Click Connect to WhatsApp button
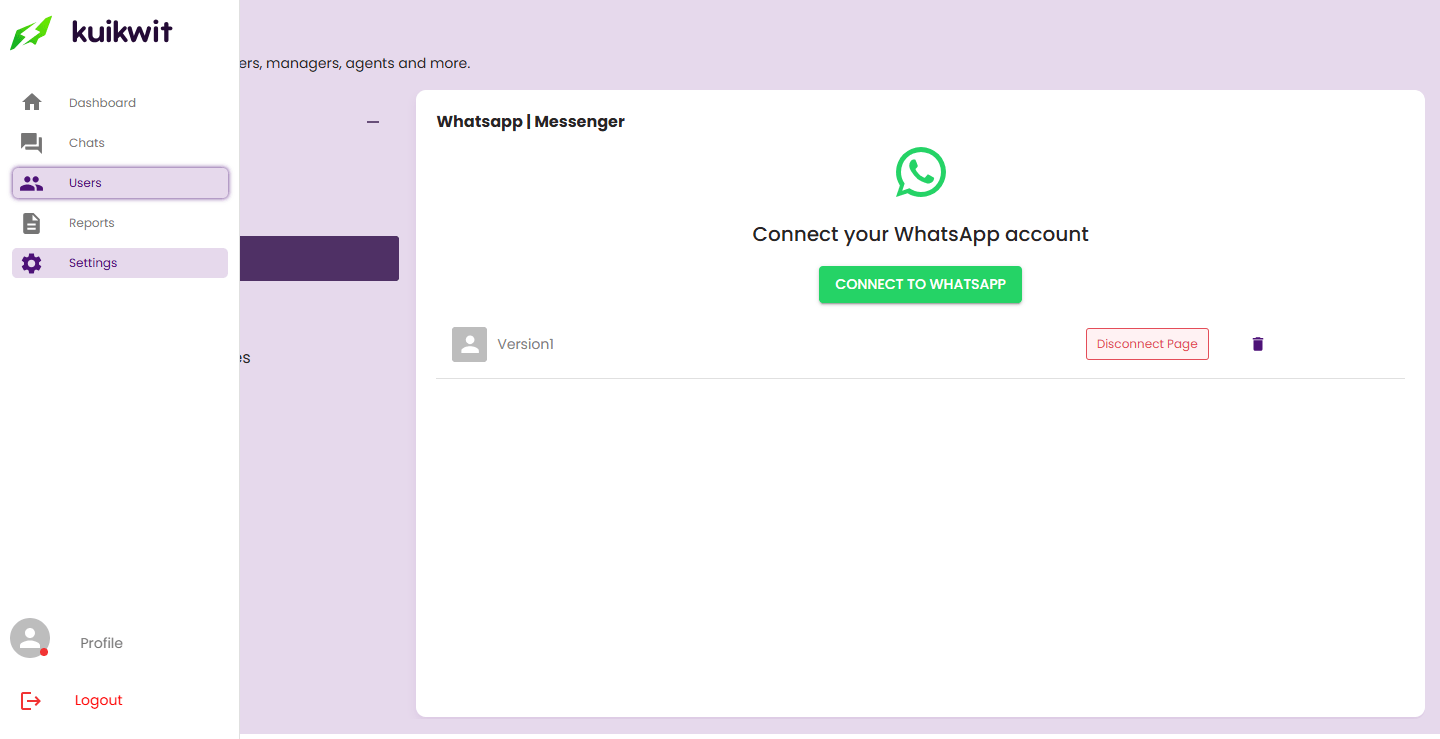This screenshot has width=1440, height=739. [920, 284]
